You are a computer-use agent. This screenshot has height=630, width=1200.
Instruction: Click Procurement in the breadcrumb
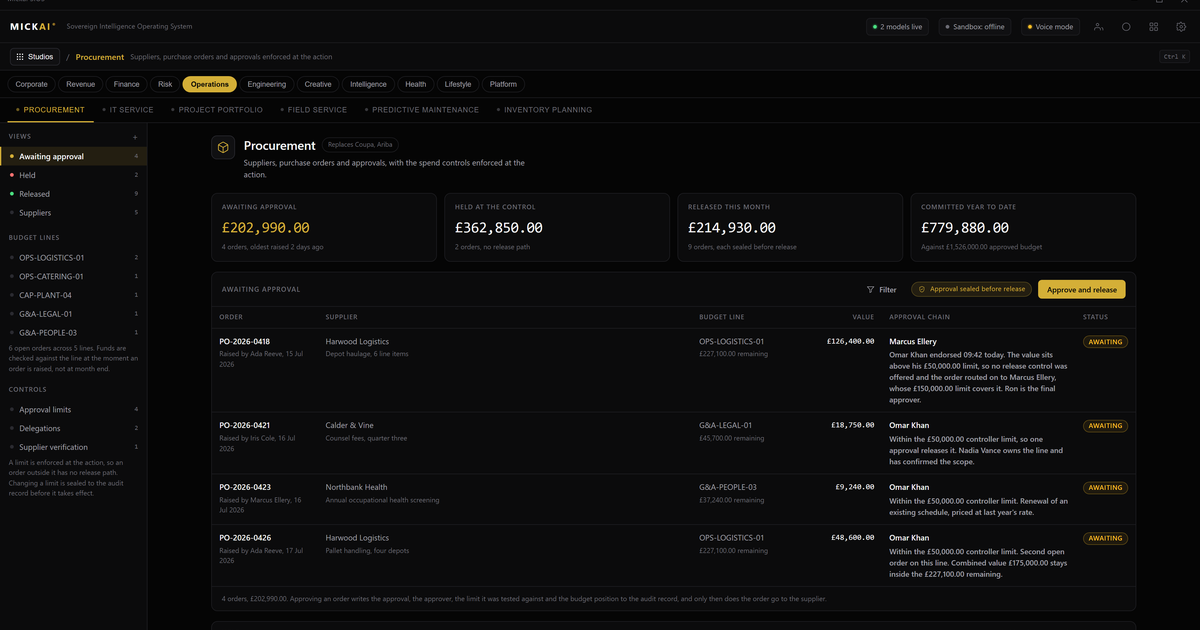click(x=100, y=57)
